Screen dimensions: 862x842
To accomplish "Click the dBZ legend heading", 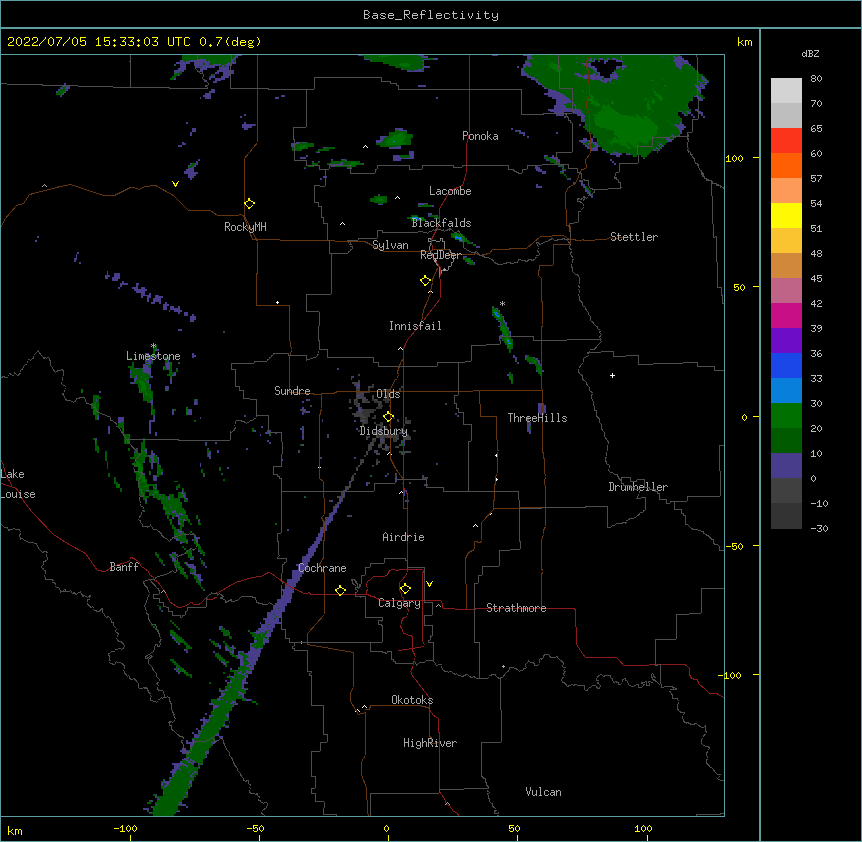I will click(x=810, y=53).
